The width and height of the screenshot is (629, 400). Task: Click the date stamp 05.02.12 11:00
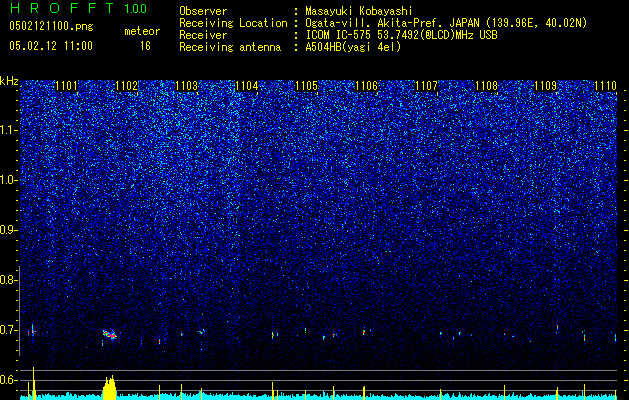[51, 46]
